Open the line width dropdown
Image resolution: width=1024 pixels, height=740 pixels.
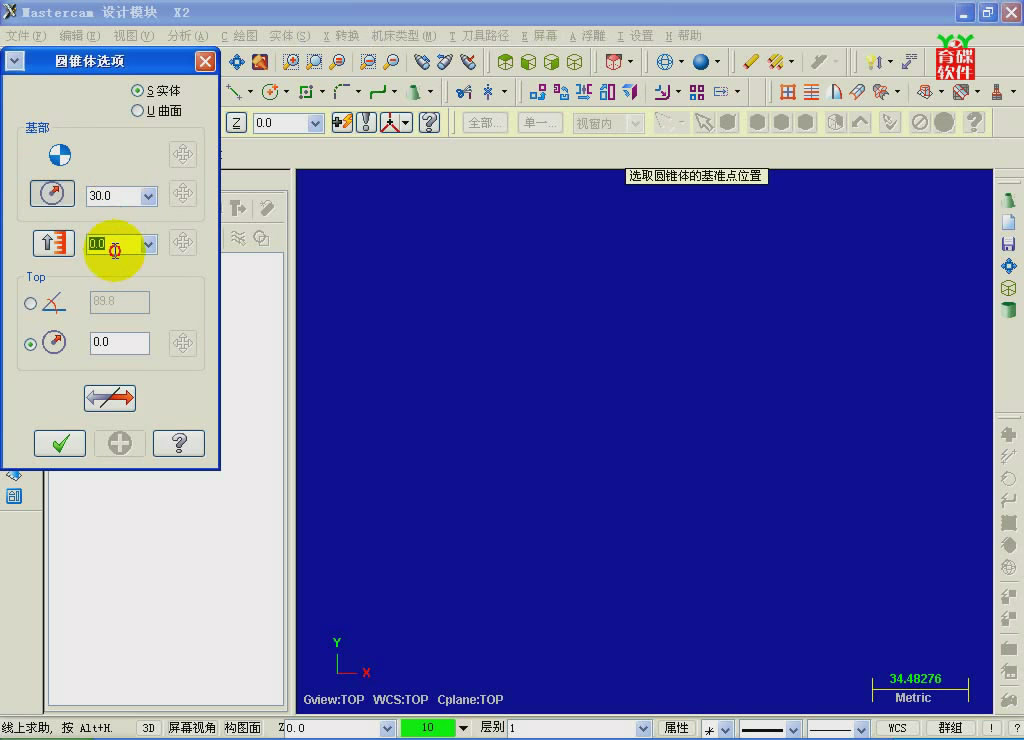pyautogui.click(x=861, y=729)
